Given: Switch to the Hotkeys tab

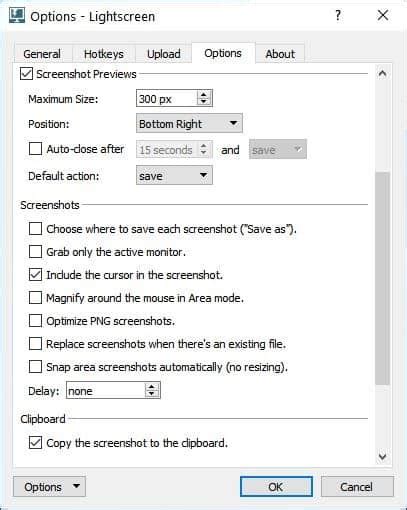Looking at the screenshot, I should click(x=104, y=54).
